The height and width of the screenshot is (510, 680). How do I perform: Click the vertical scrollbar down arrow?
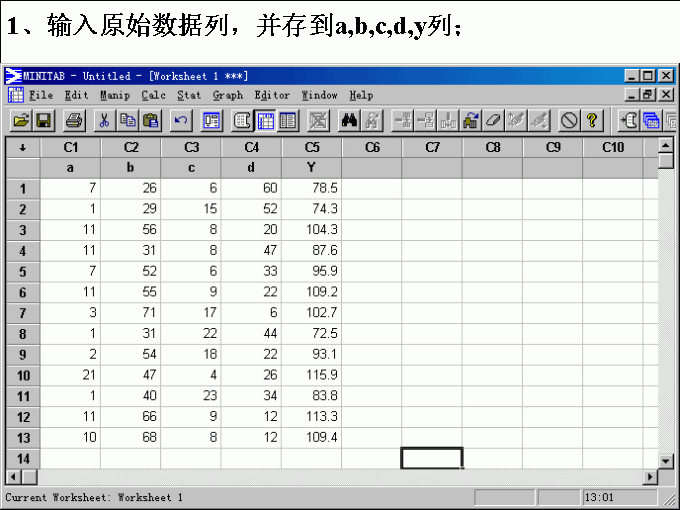(666, 460)
